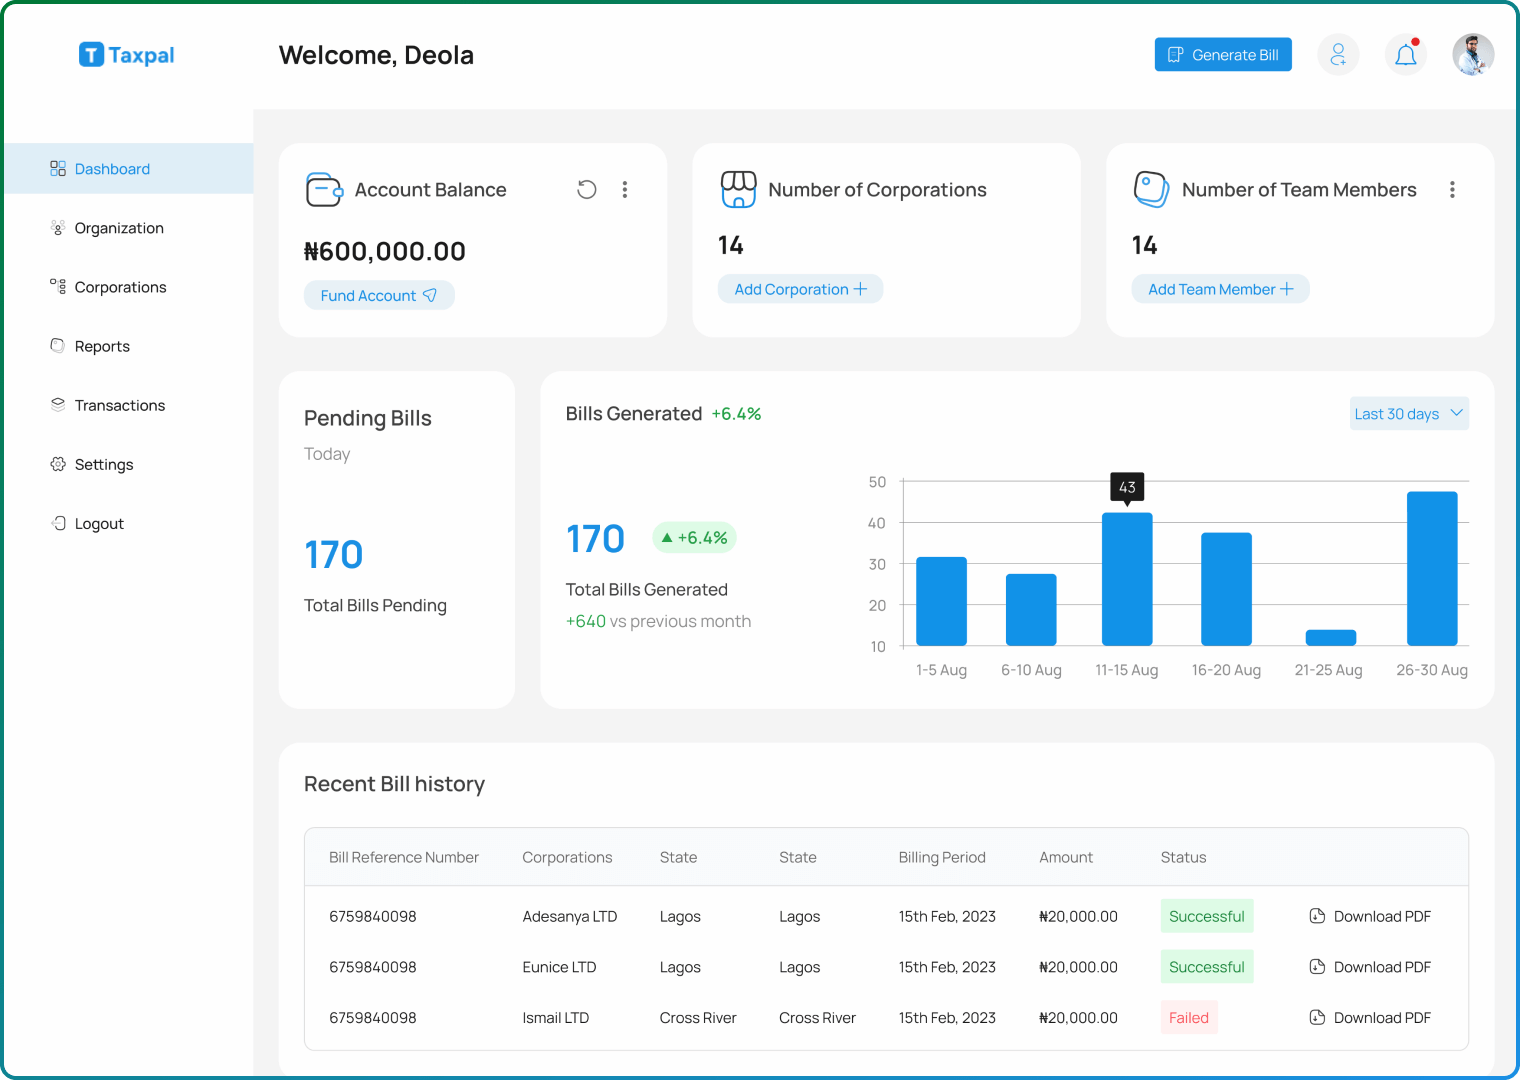Open the notifications bell

1406,55
